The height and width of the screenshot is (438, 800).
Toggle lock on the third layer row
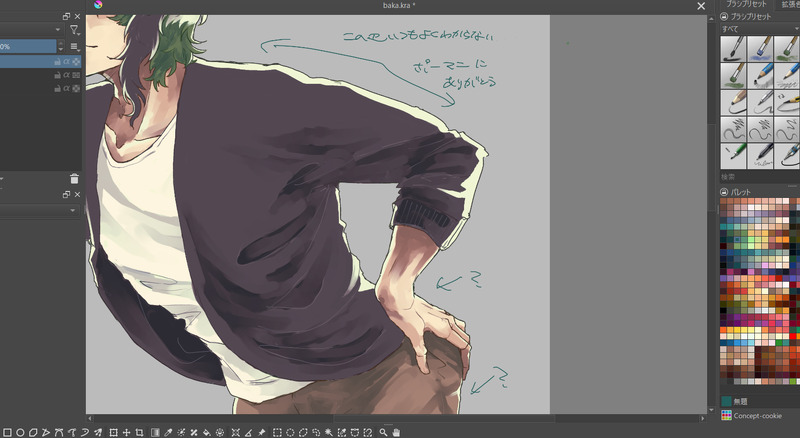click(x=58, y=88)
